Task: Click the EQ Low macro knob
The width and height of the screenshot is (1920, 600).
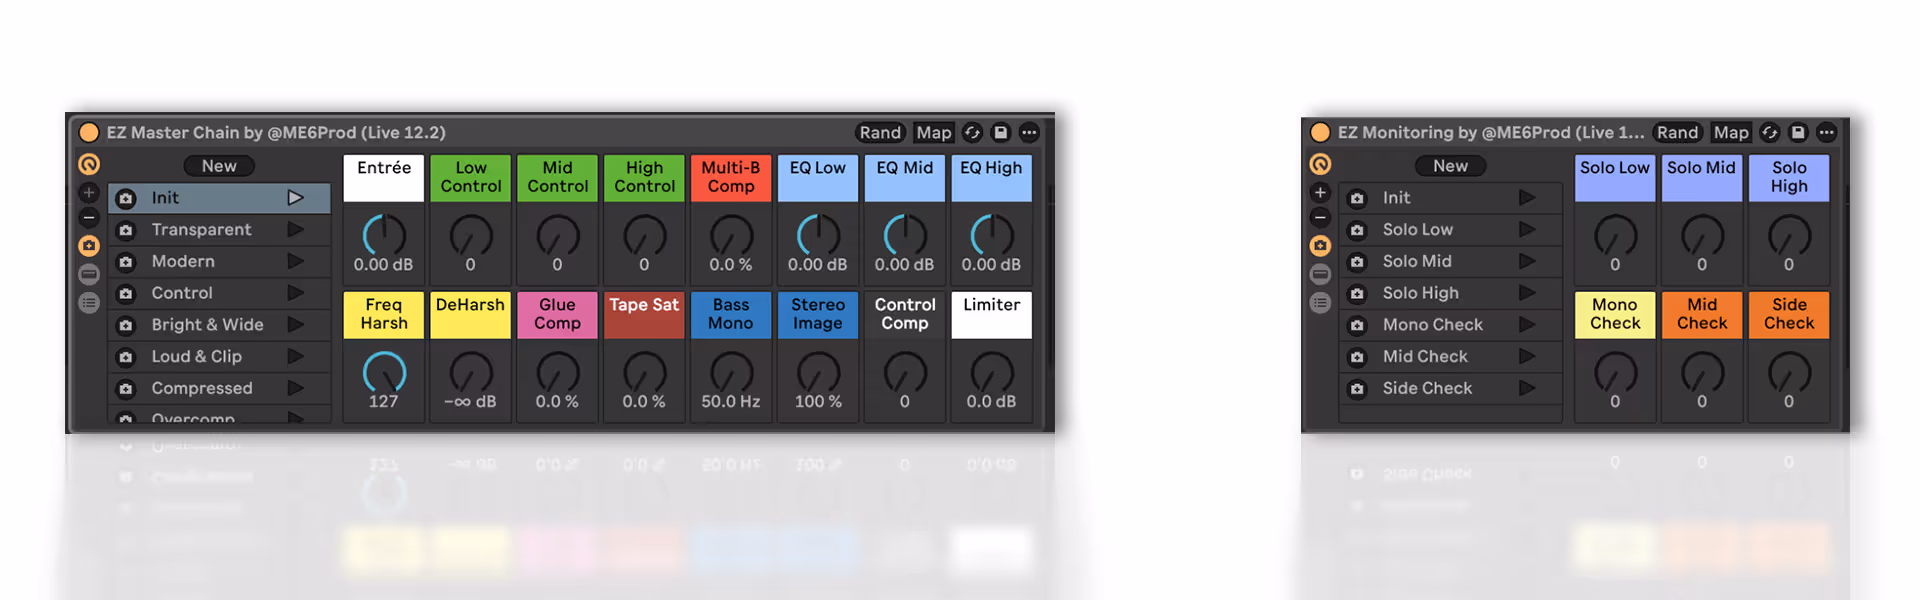Action: (x=818, y=235)
